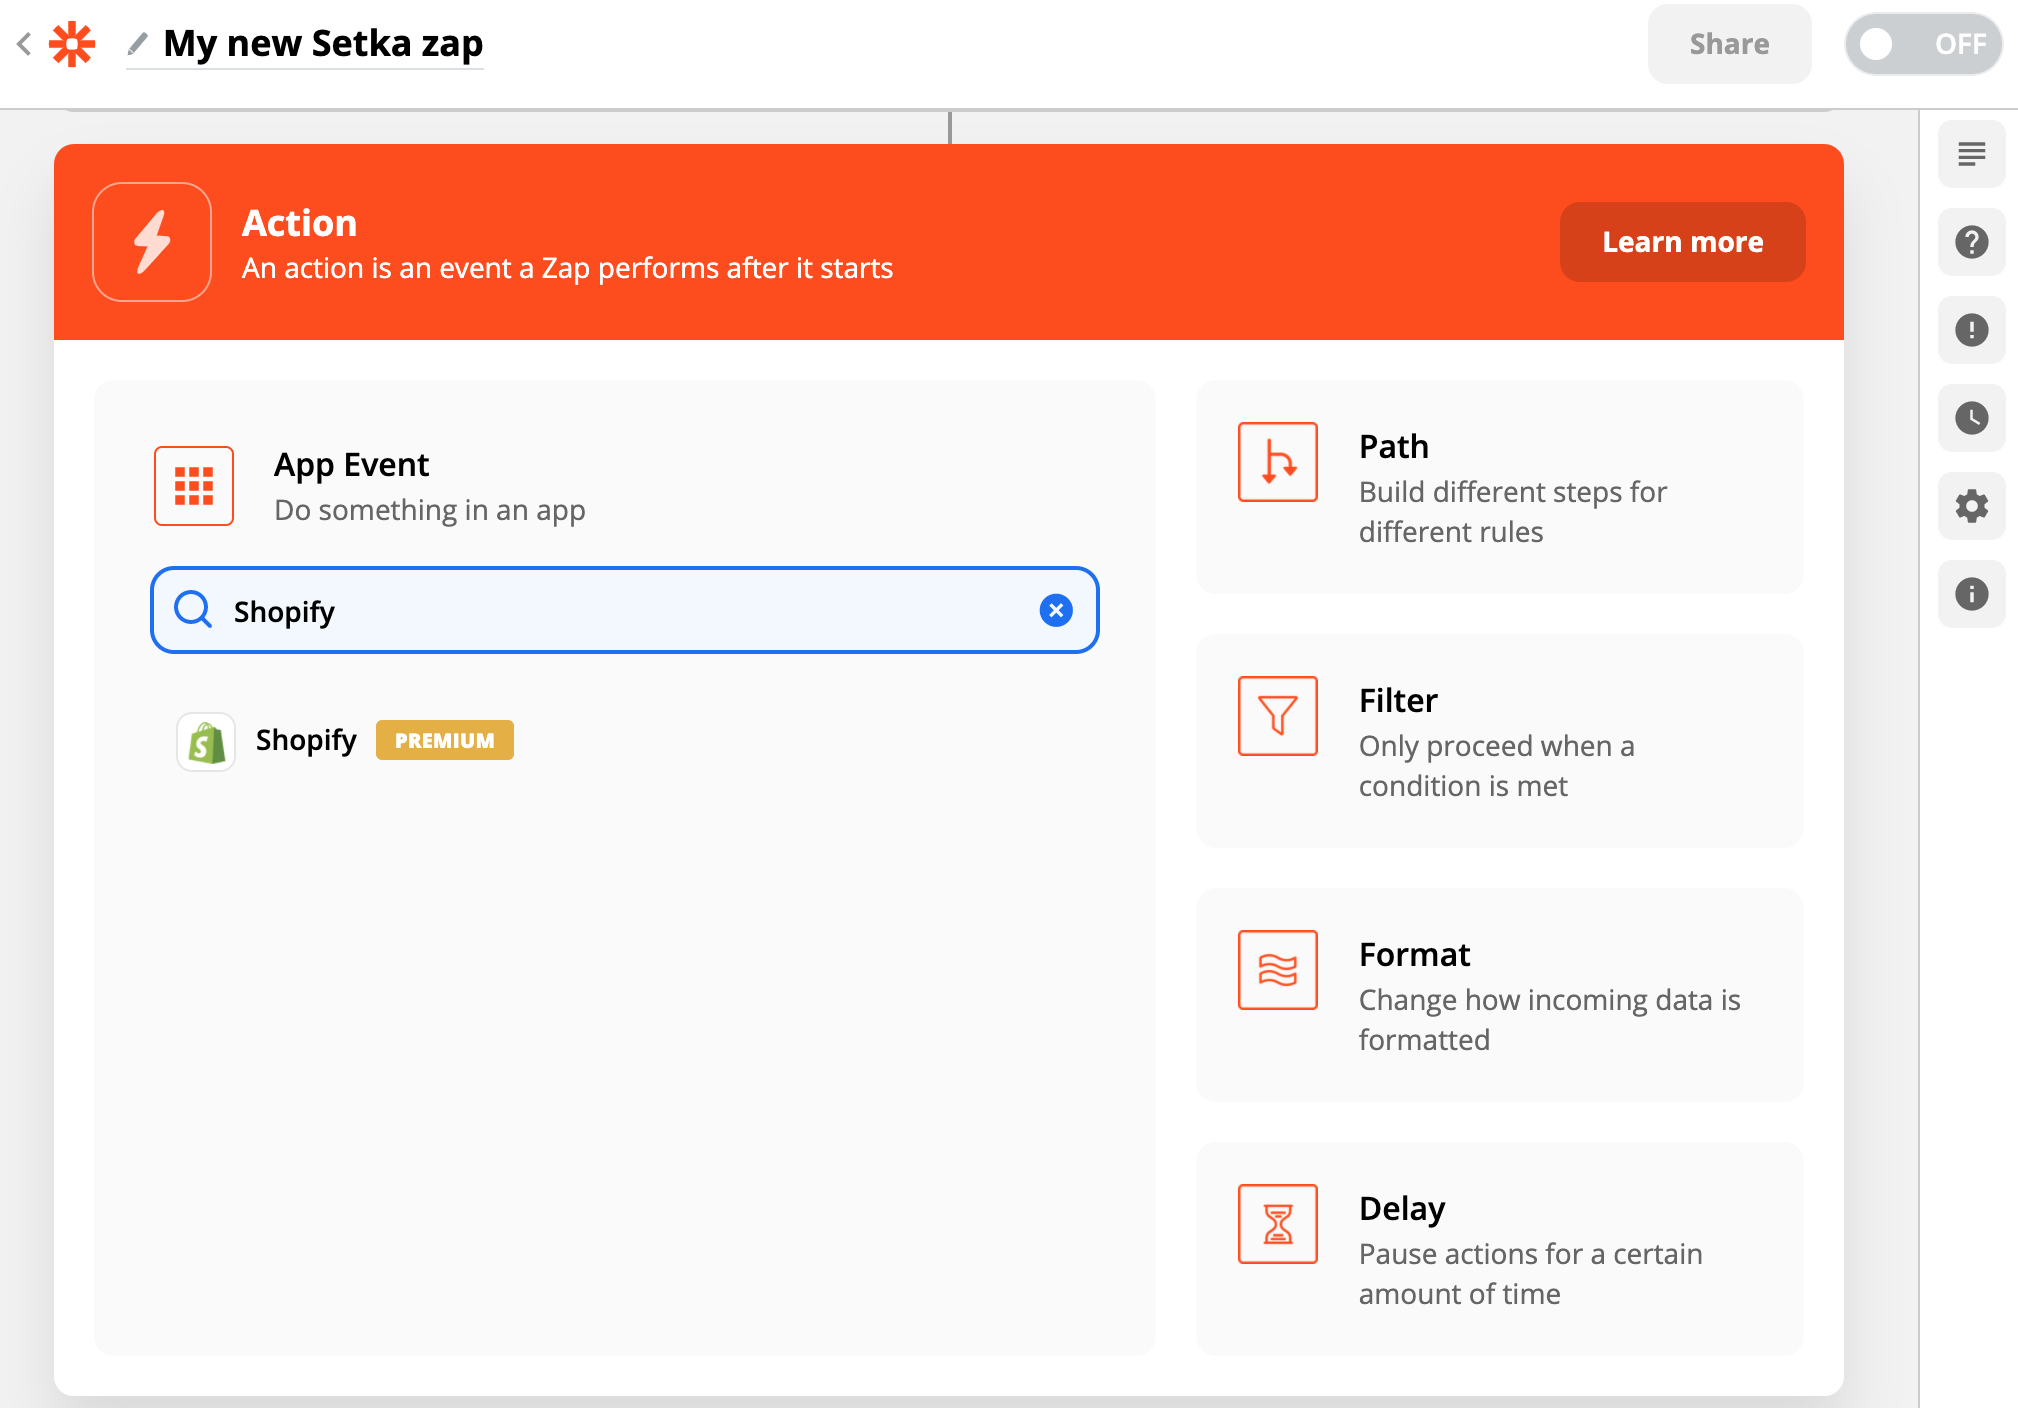Click the Zapier asterisk logo
2018x1408 pixels.
tap(72, 44)
